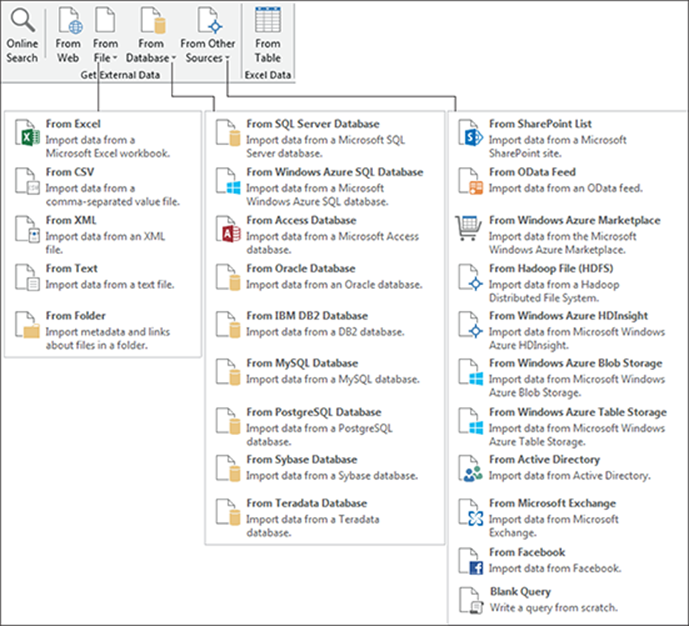This screenshot has width=689, height=626.
Task: Click the SQL Server Database icon
Action: point(228,133)
